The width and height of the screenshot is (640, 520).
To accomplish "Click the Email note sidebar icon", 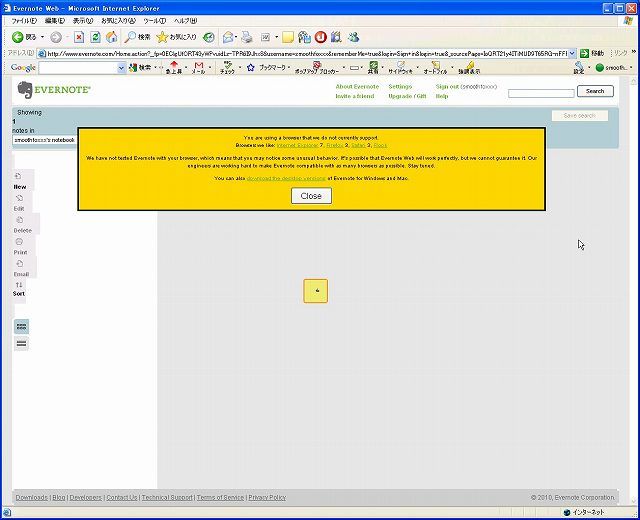I will coord(21,269).
